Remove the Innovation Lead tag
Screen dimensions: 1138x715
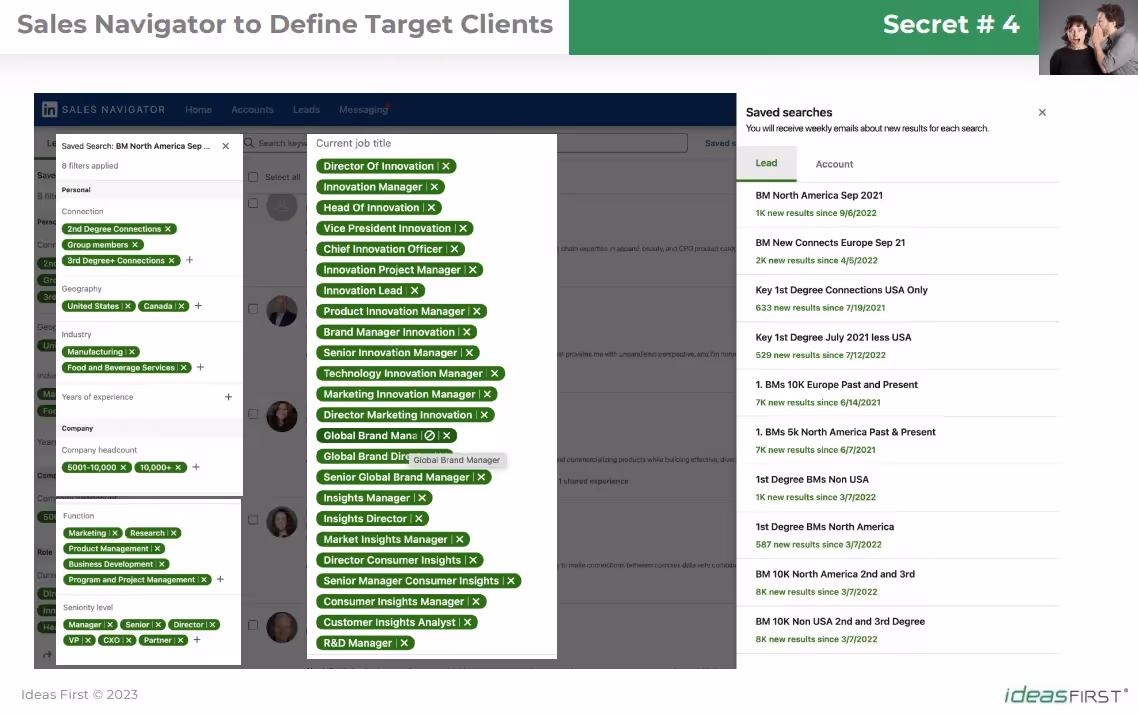[414, 290]
